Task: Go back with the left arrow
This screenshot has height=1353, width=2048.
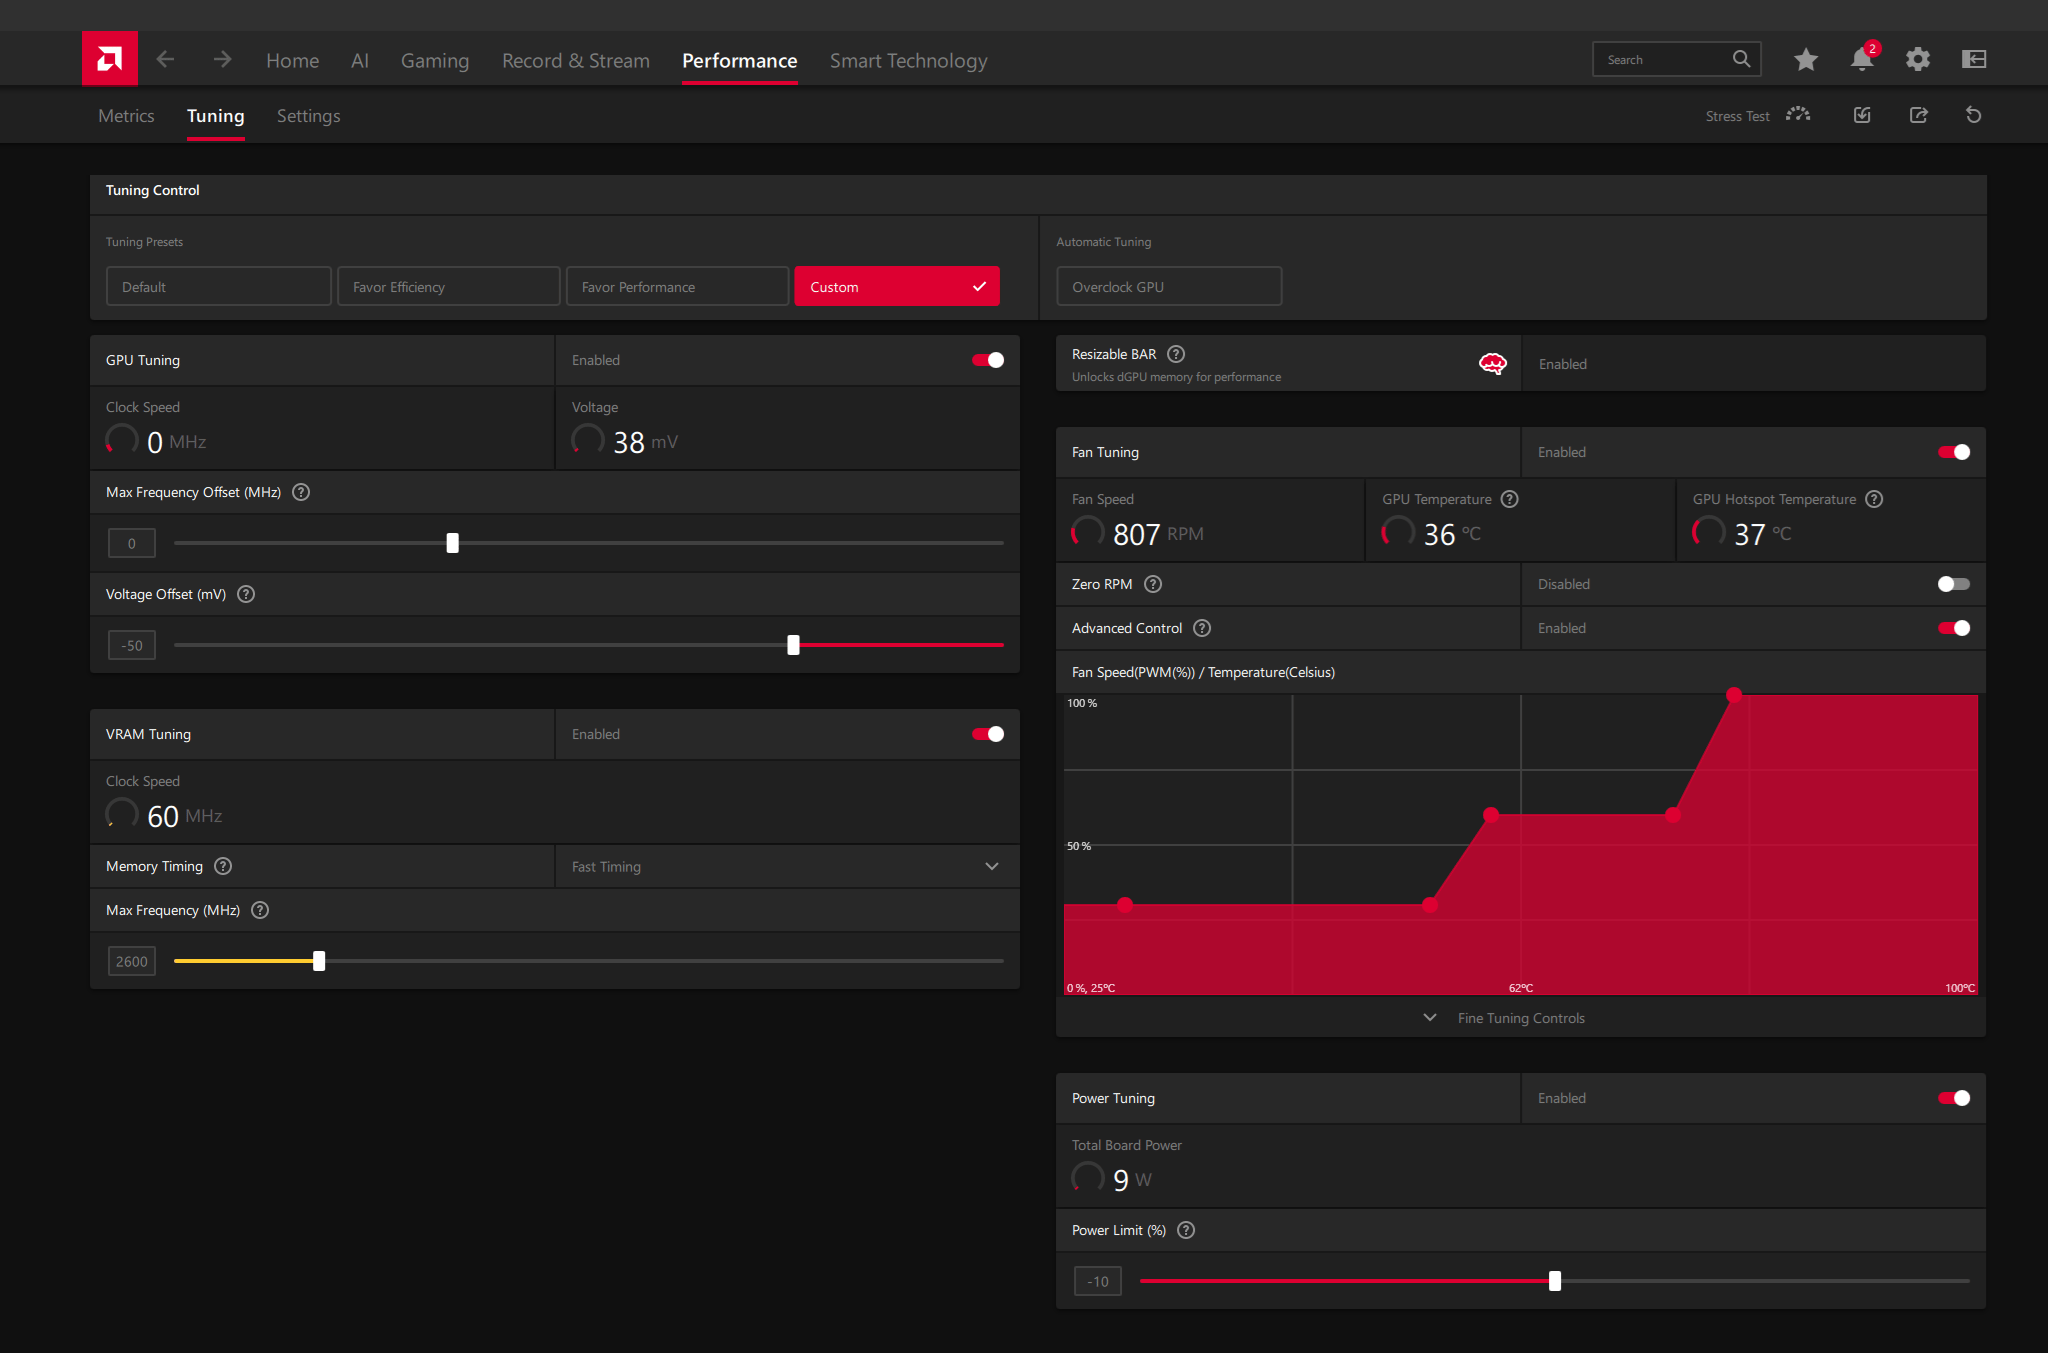Action: [166, 60]
